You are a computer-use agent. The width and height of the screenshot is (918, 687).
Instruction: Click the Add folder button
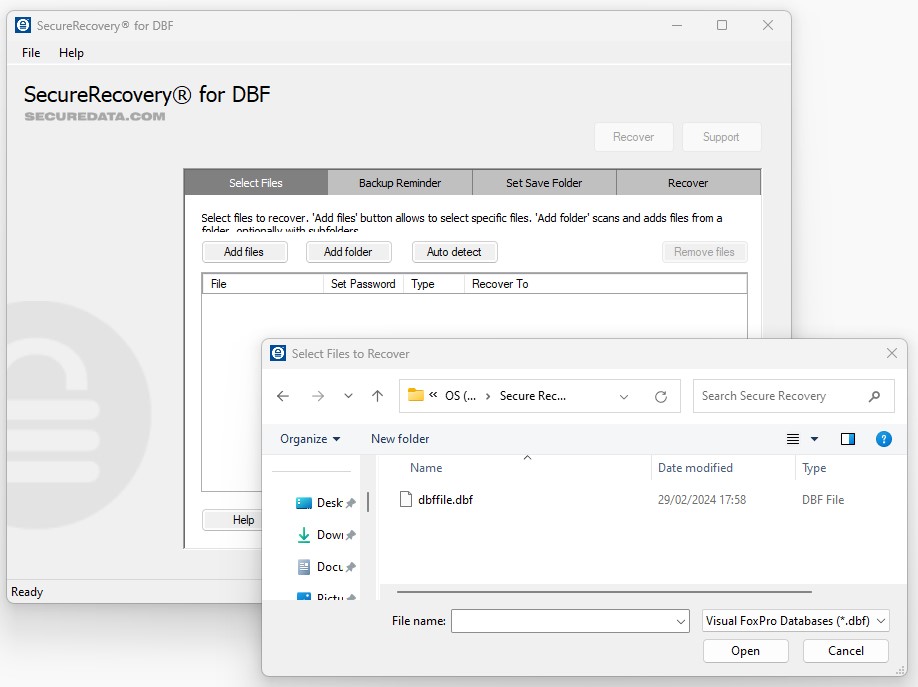348,252
